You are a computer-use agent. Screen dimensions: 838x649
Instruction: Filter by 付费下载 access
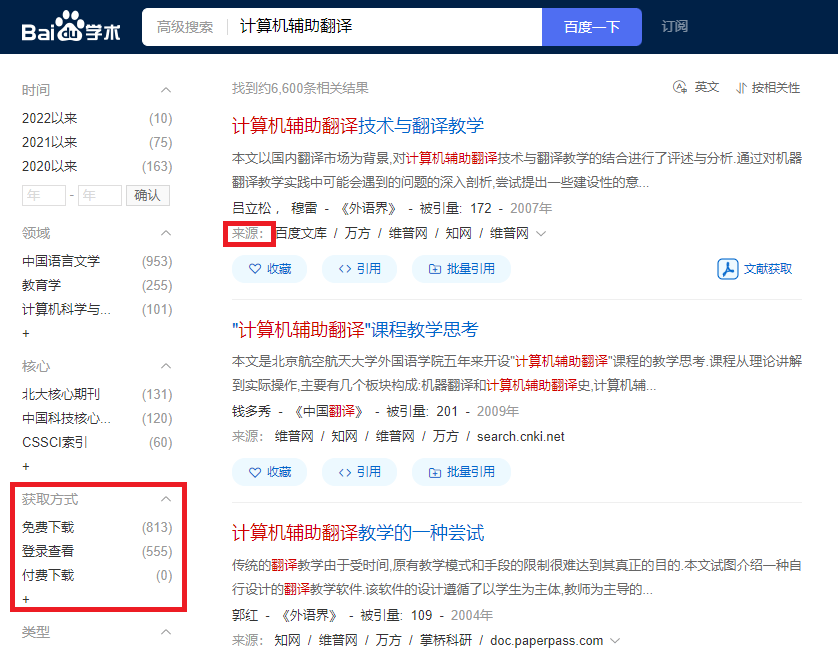click(48, 576)
